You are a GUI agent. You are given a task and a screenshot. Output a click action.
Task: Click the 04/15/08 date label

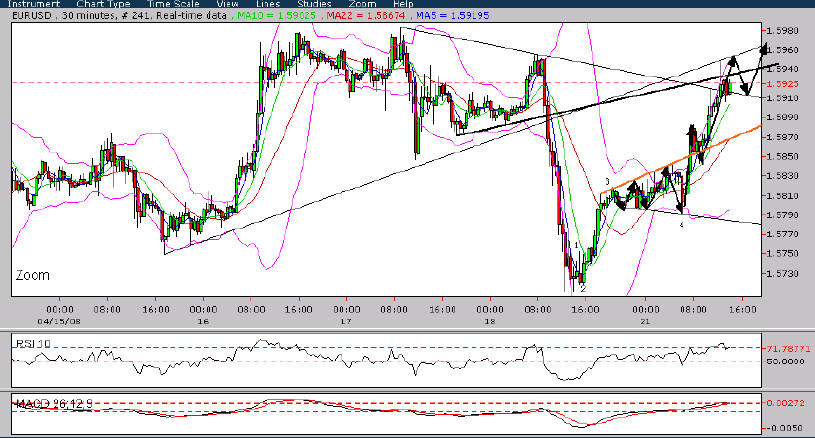59,321
